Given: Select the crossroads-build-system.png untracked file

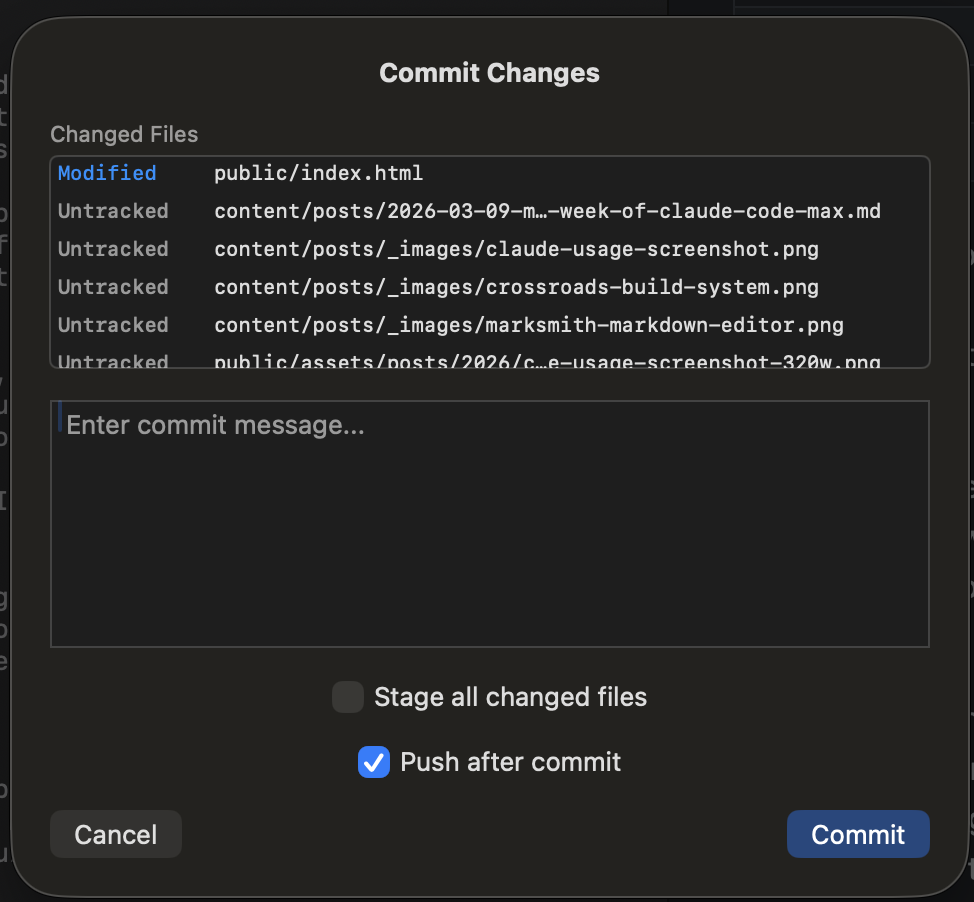Looking at the screenshot, I should 510,287.
